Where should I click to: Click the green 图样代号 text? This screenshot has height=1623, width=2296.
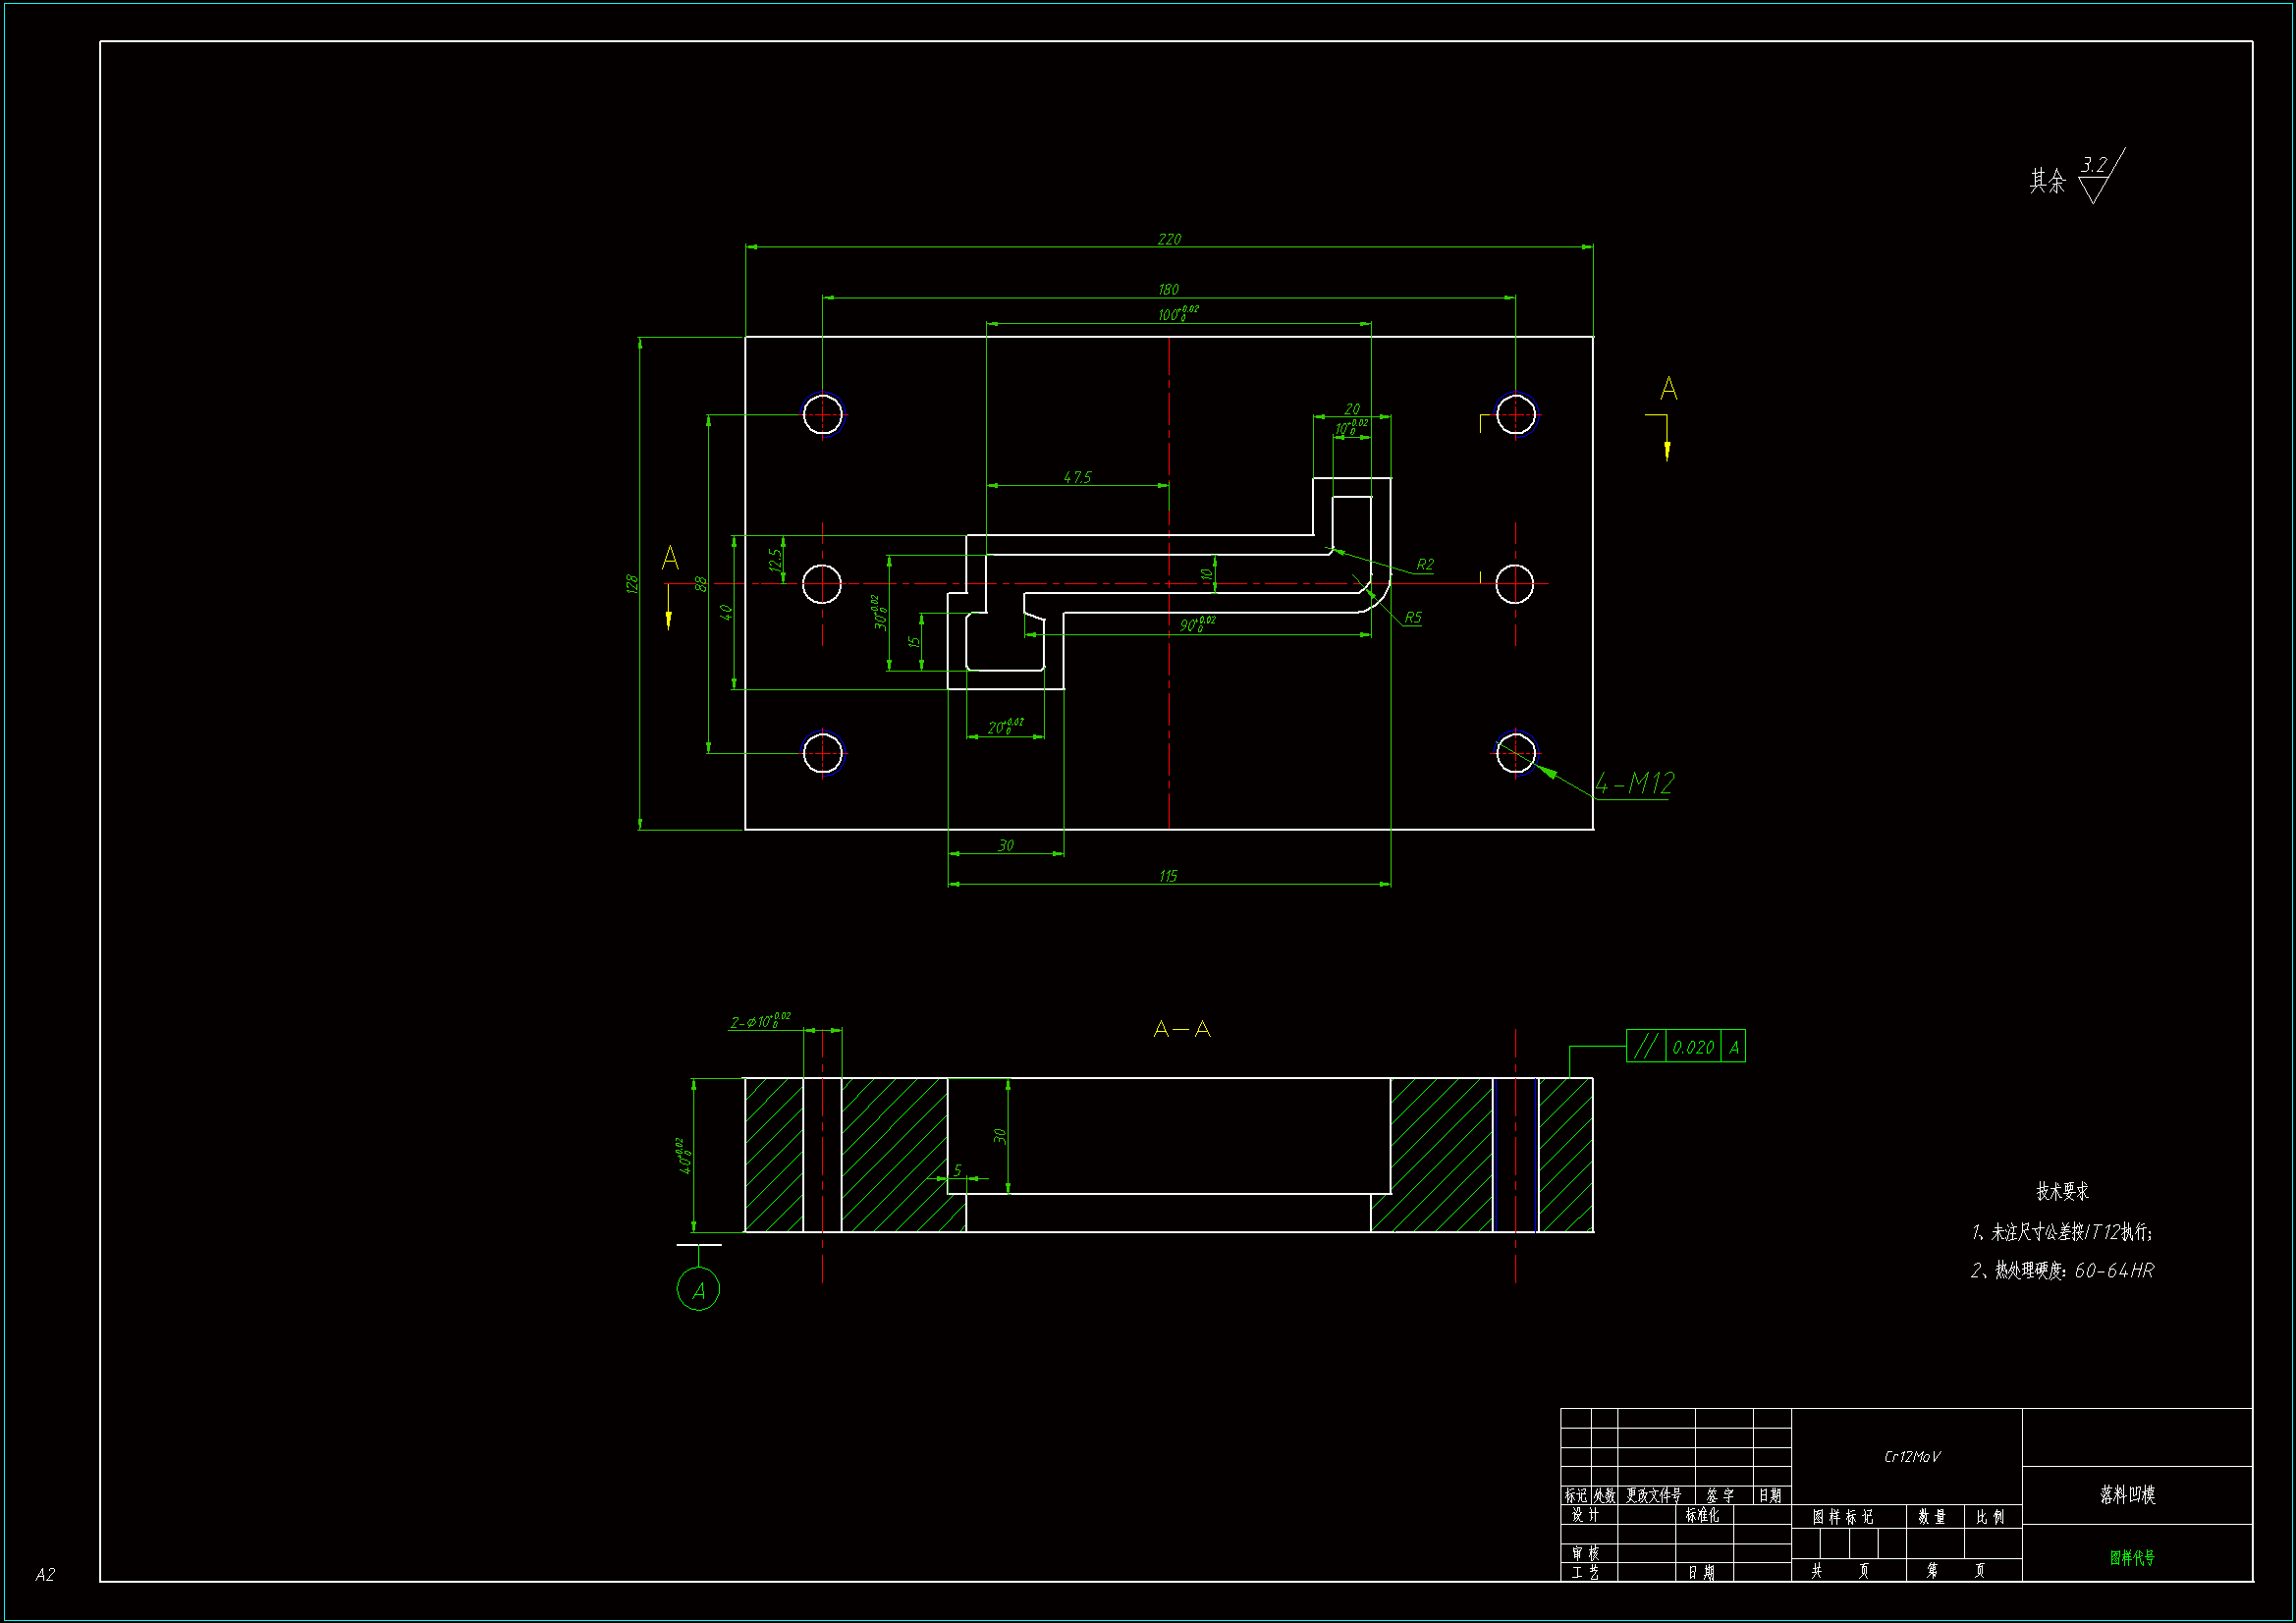[x=2132, y=1558]
